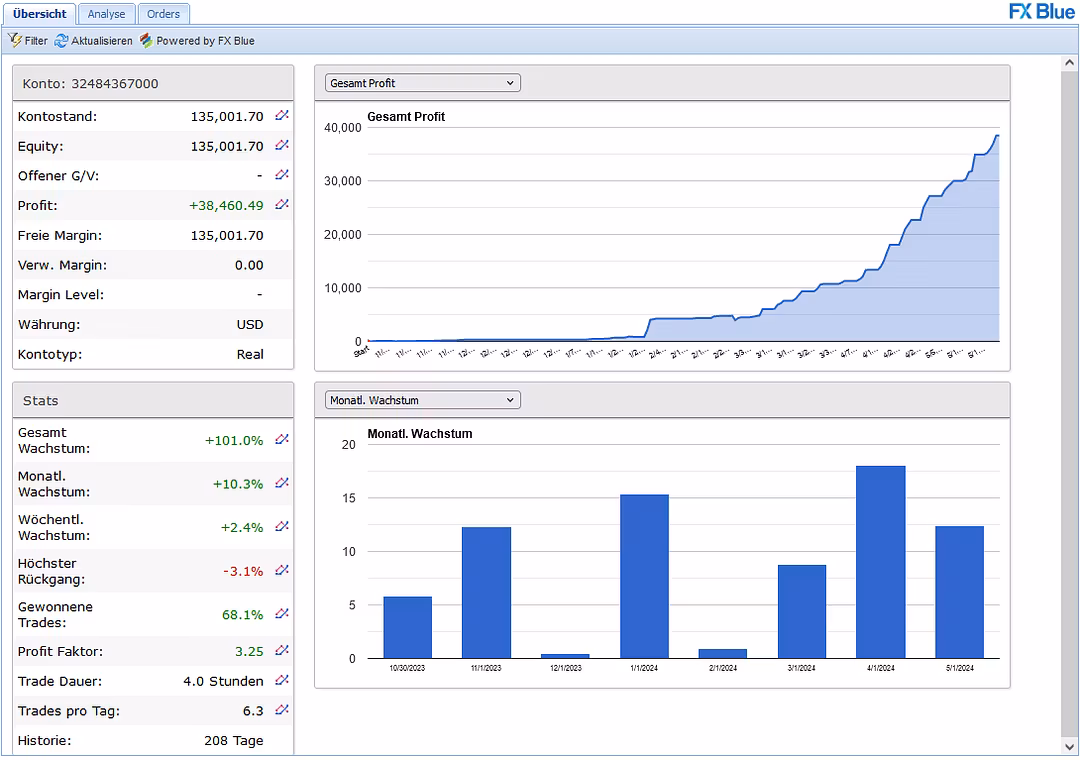The image size is (1080, 760).
Task: Click the 4/1/2024 monthly growth bar
Action: [880, 562]
